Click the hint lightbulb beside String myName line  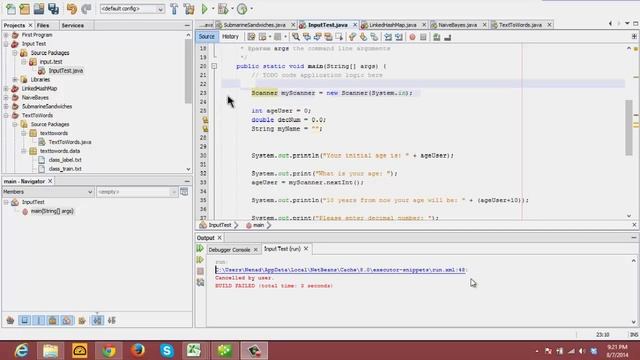[x=205, y=129]
